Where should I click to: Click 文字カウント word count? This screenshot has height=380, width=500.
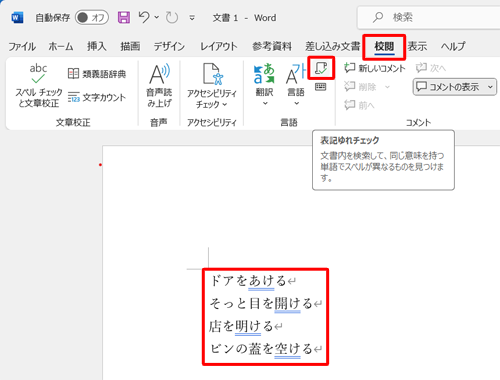coord(97,97)
